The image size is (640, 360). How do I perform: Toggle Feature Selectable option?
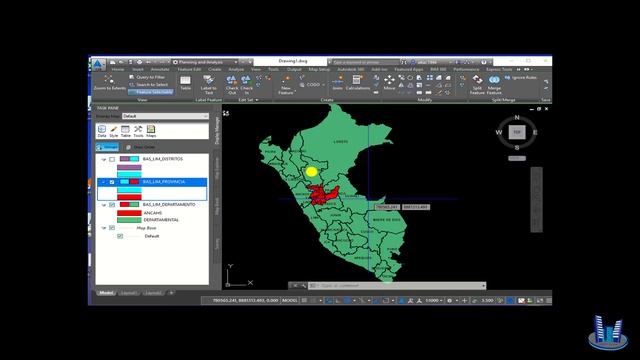(151, 92)
